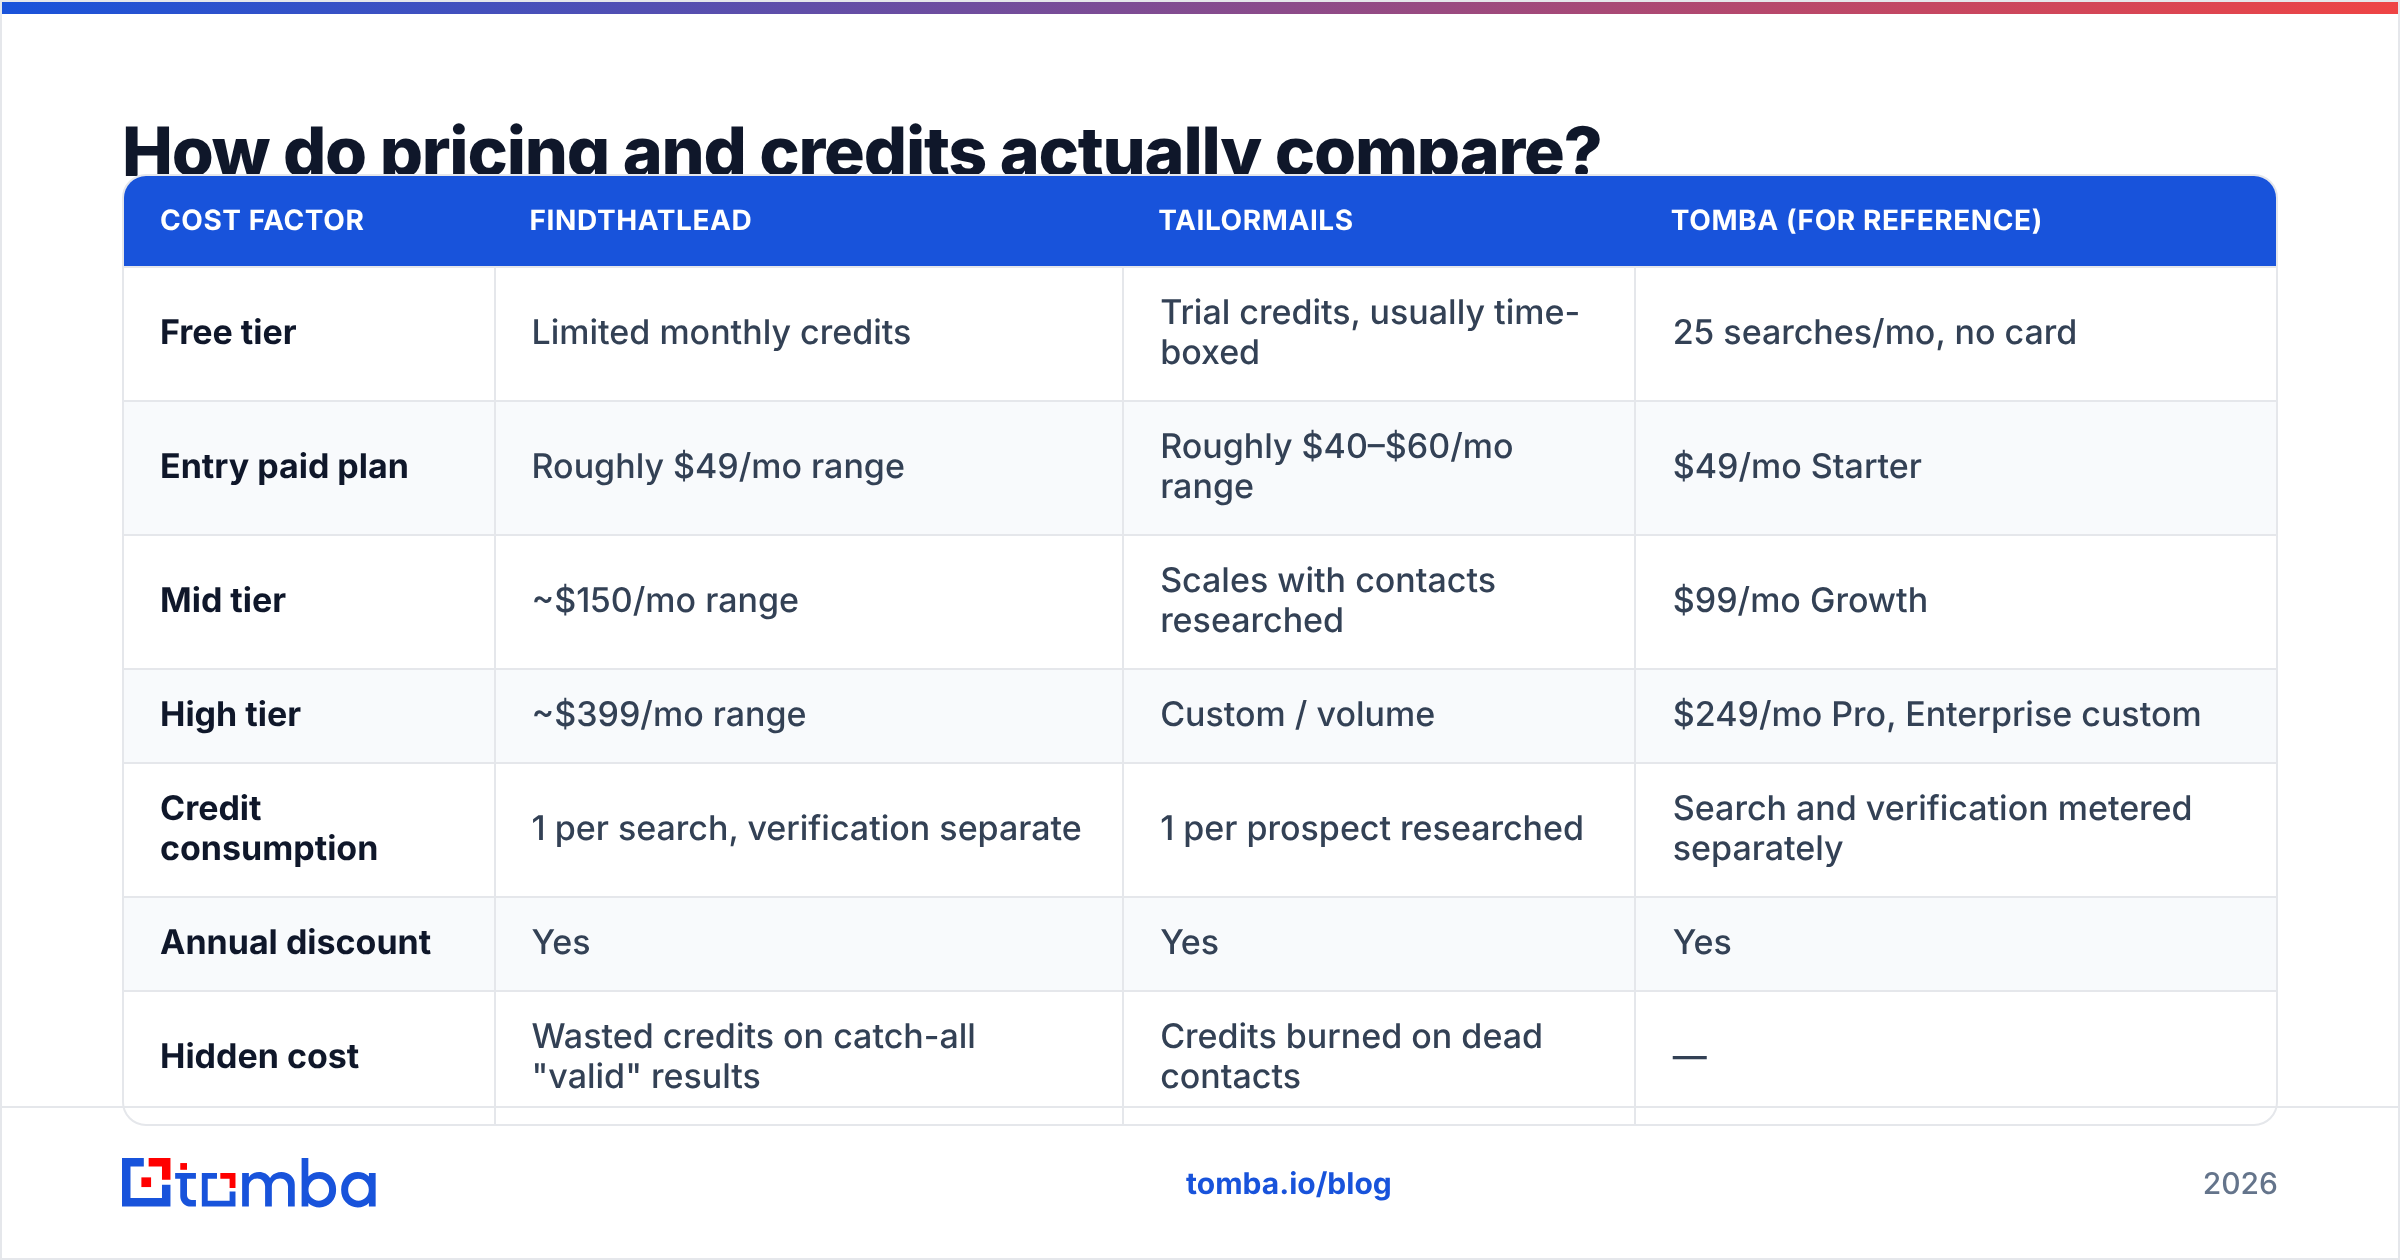Select the 'Mid tier' row label

click(223, 601)
